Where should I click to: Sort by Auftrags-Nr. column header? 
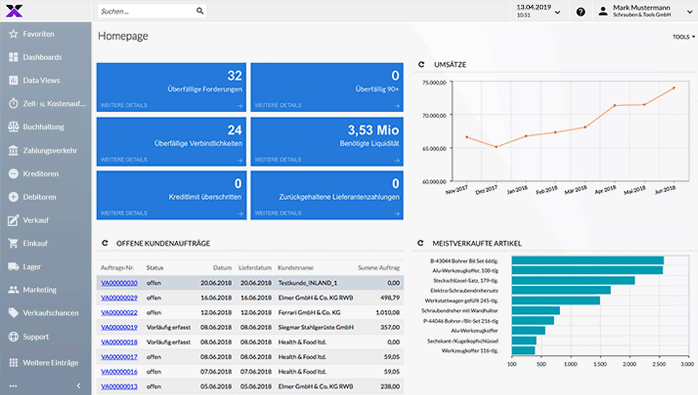(118, 268)
